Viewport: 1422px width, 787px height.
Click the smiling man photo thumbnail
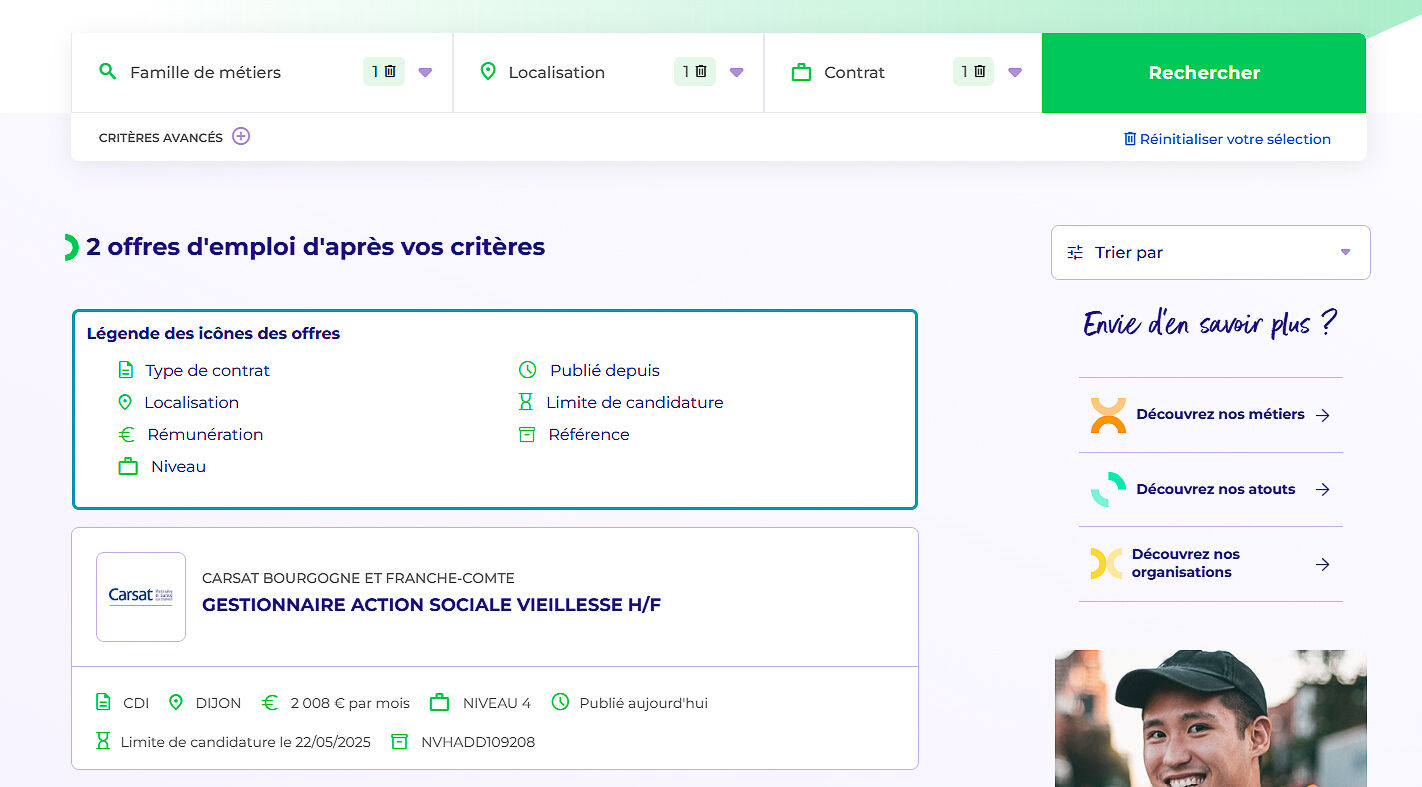point(1210,718)
